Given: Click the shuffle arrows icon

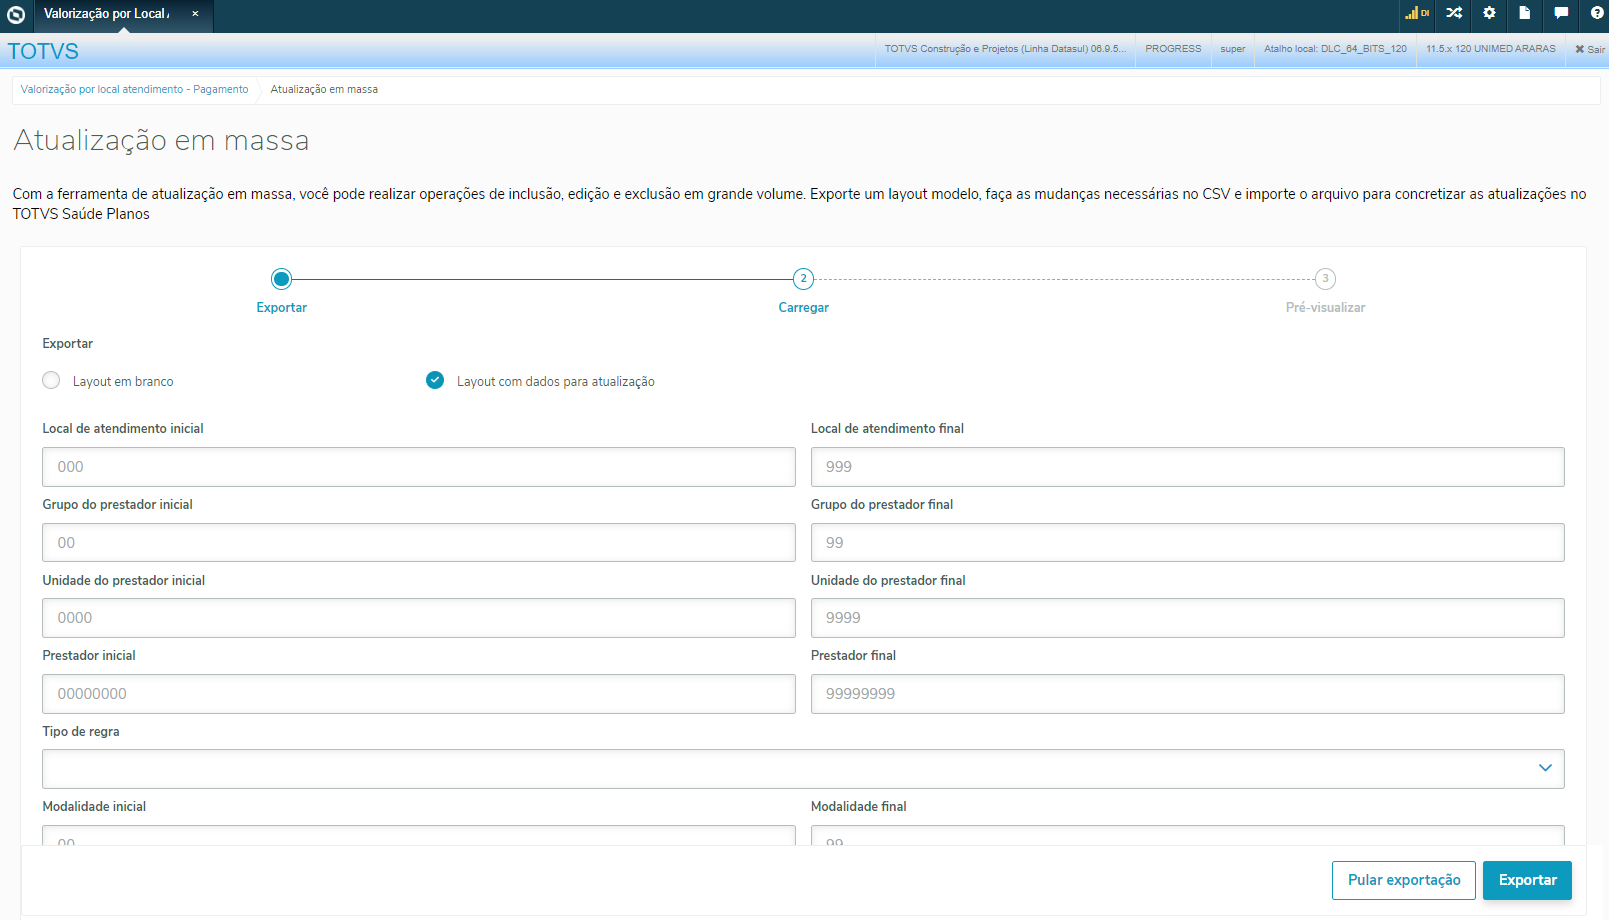Looking at the screenshot, I should tap(1454, 13).
